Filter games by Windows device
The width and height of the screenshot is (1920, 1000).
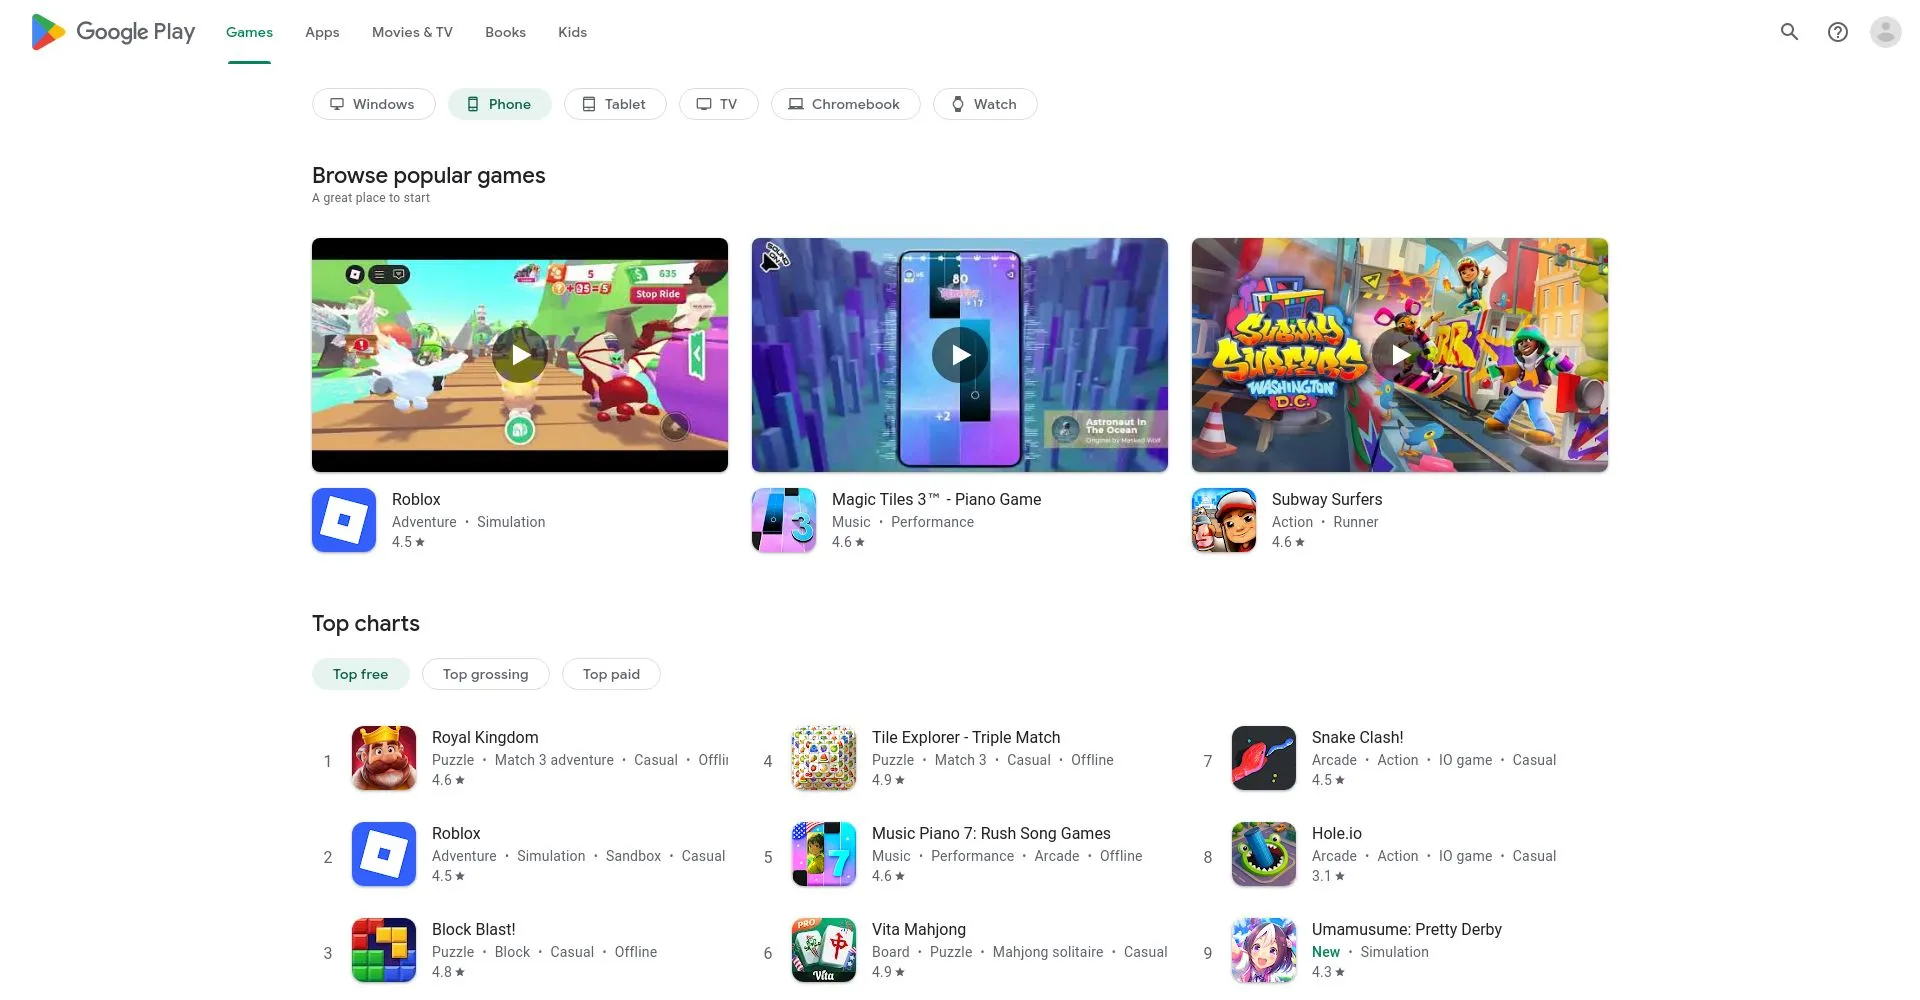pos(373,104)
